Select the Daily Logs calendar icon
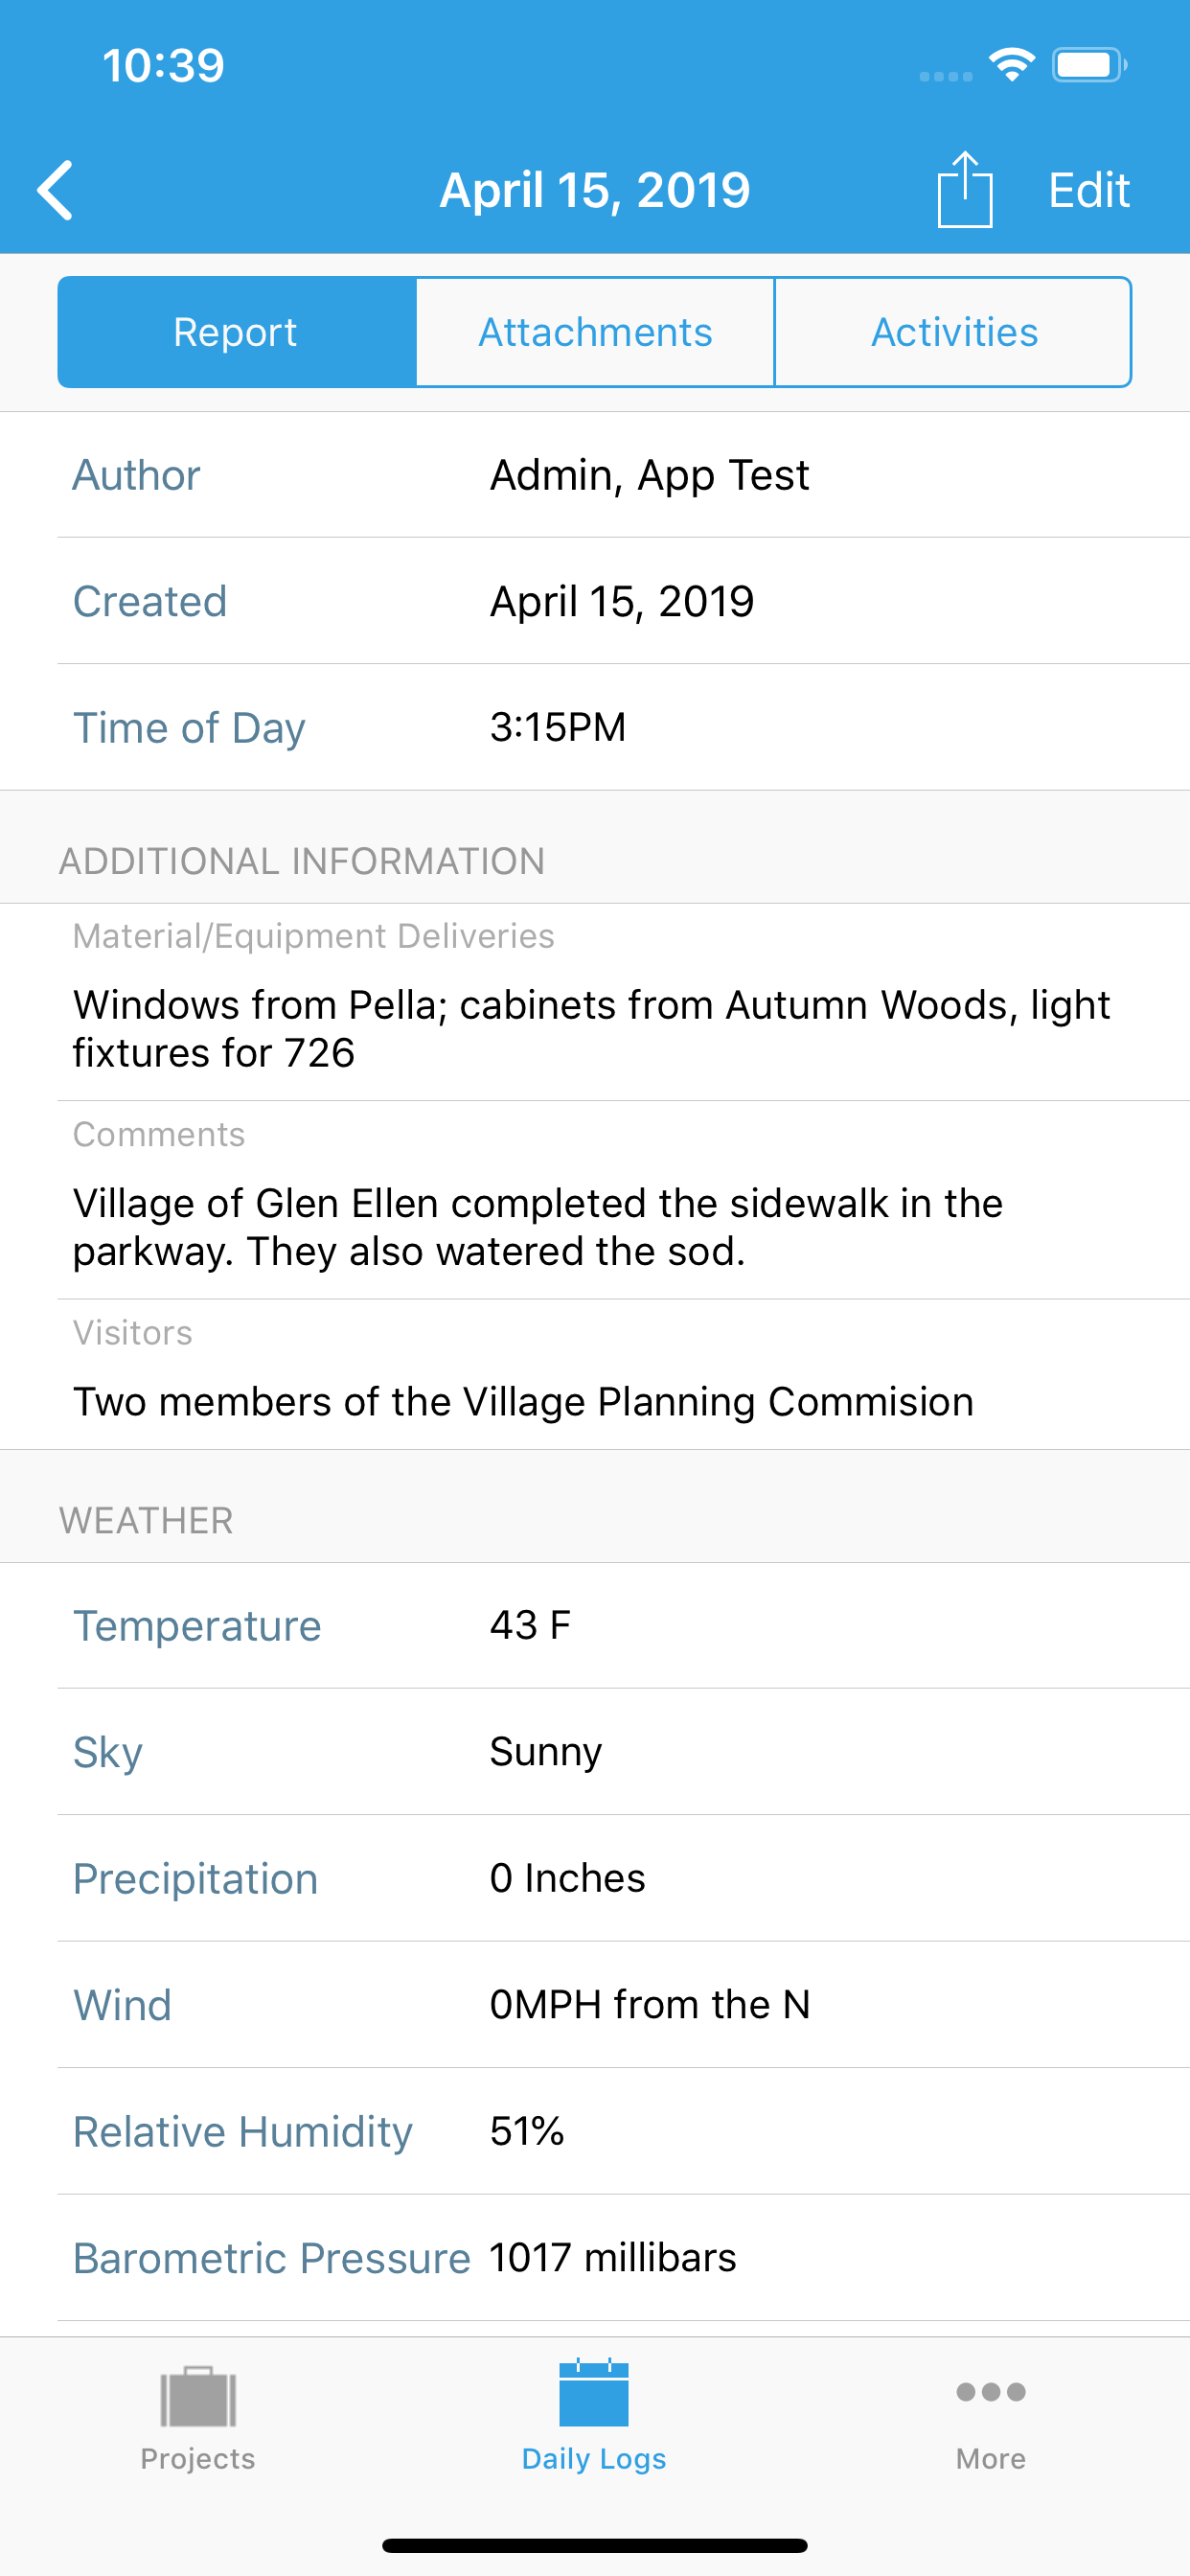Screen dimensions: 1190x2576 tap(594, 2393)
